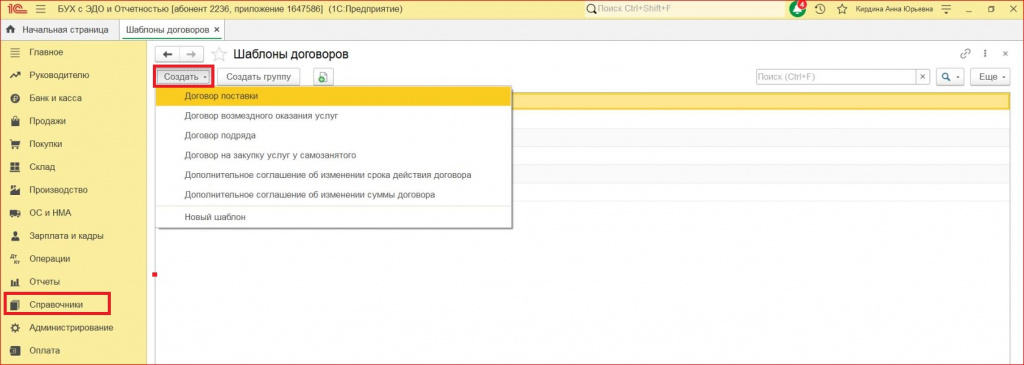Open Банк и касса section label
Viewport: 1024px width, 365px height.
coord(56,98)
